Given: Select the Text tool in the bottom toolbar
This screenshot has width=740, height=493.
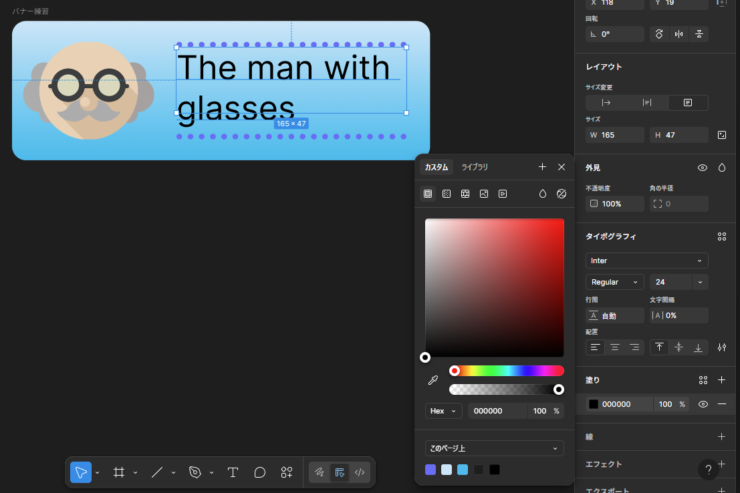Looking at the screenshot, I should (233, 472).
